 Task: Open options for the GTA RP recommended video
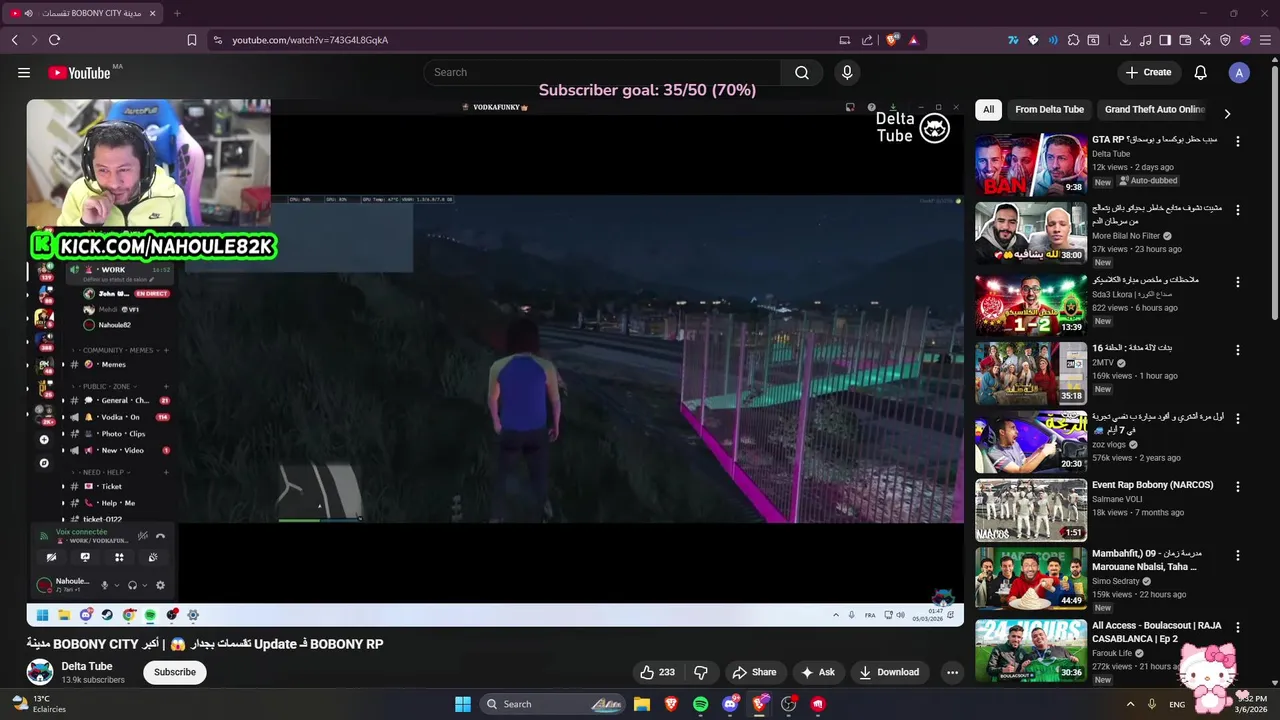tap(1238, 141)
